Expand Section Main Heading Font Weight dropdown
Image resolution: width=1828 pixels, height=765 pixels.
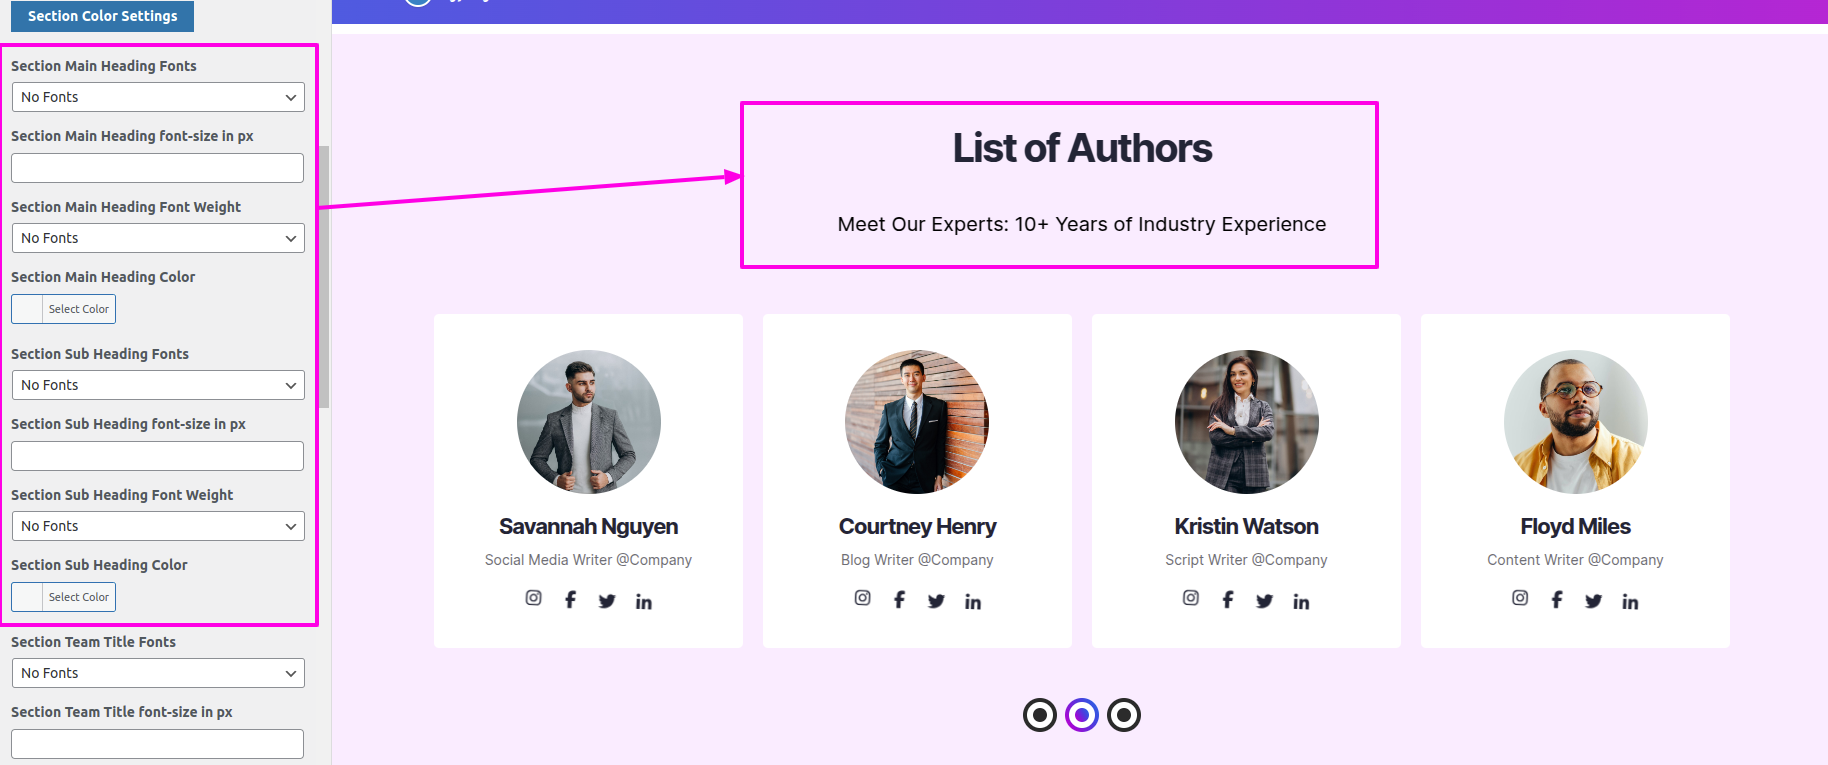[158, 238]
